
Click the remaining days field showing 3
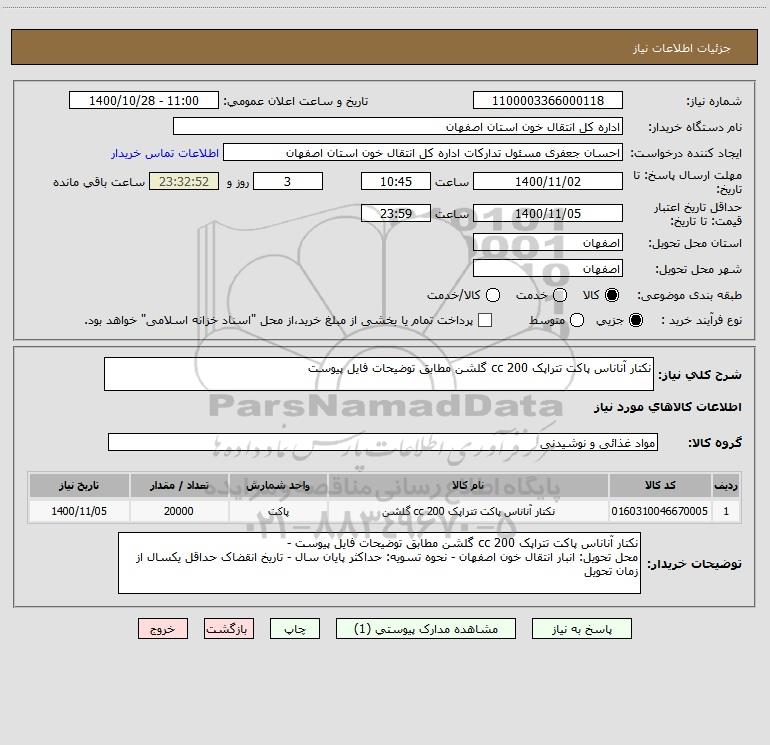(288, 181)
